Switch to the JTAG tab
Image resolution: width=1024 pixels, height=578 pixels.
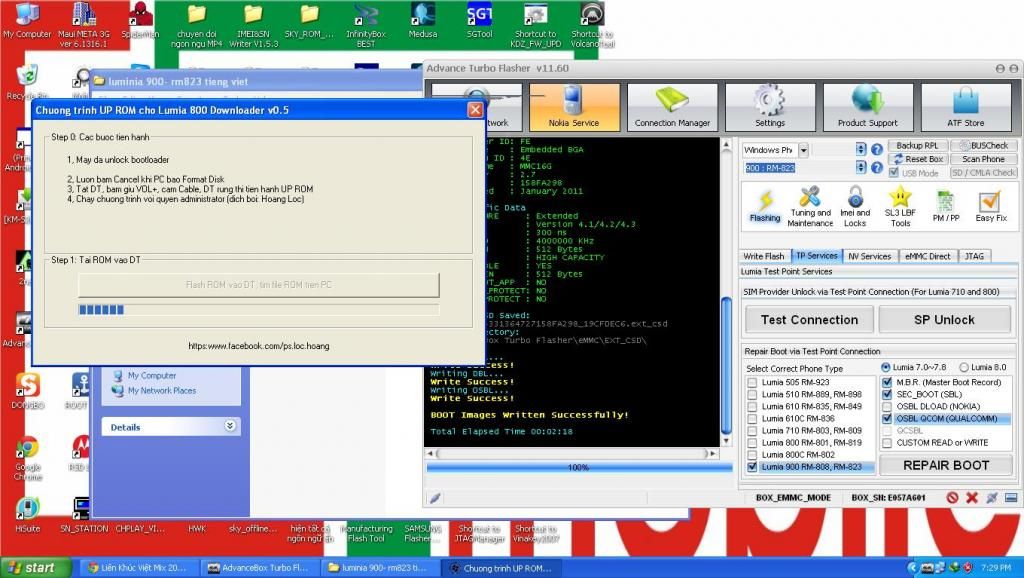coord(974,256)
